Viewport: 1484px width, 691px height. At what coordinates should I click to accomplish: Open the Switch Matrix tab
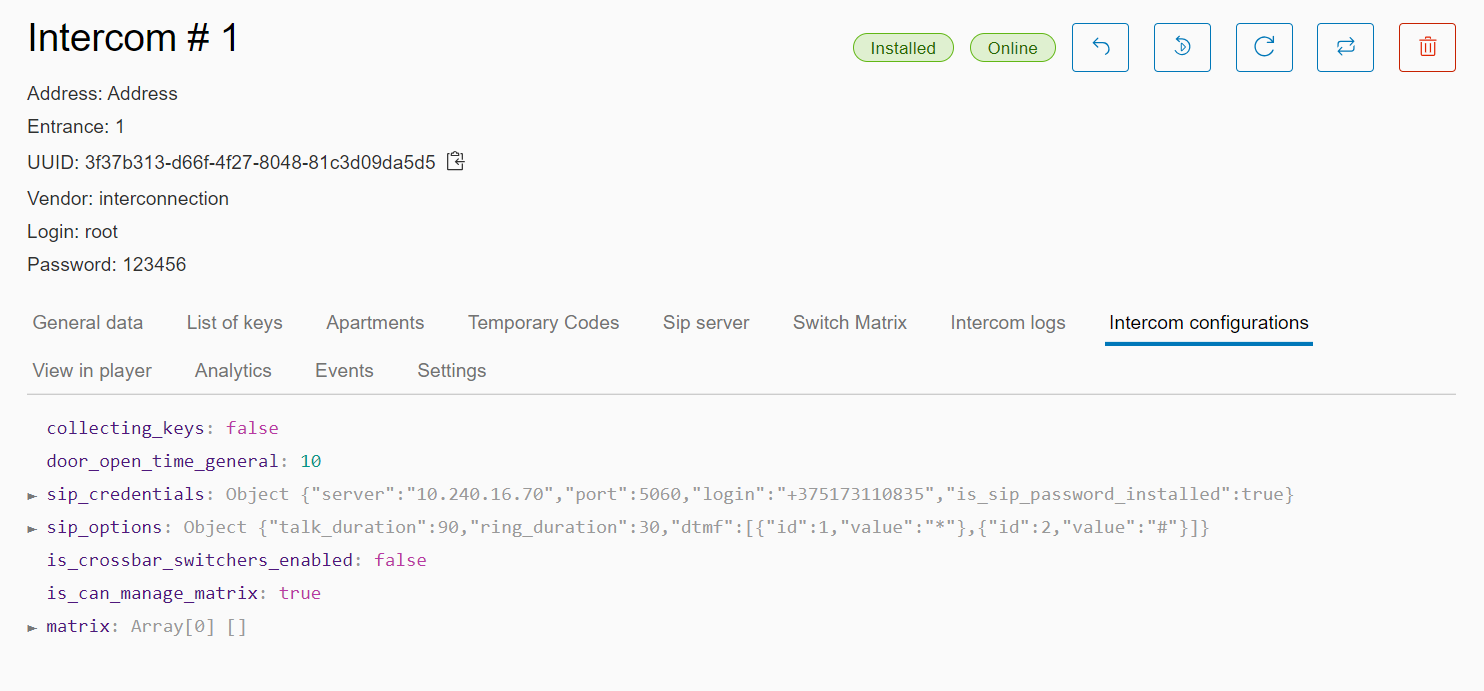849,323
